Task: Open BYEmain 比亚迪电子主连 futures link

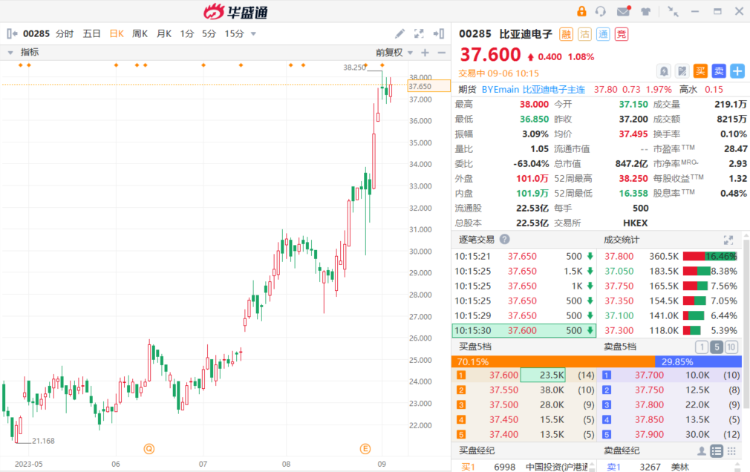Action: tap(533, 89)
